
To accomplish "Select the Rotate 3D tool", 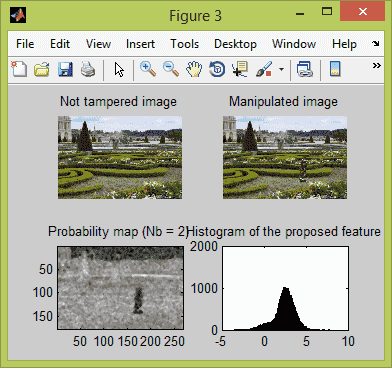I will (x=217, y=69).
